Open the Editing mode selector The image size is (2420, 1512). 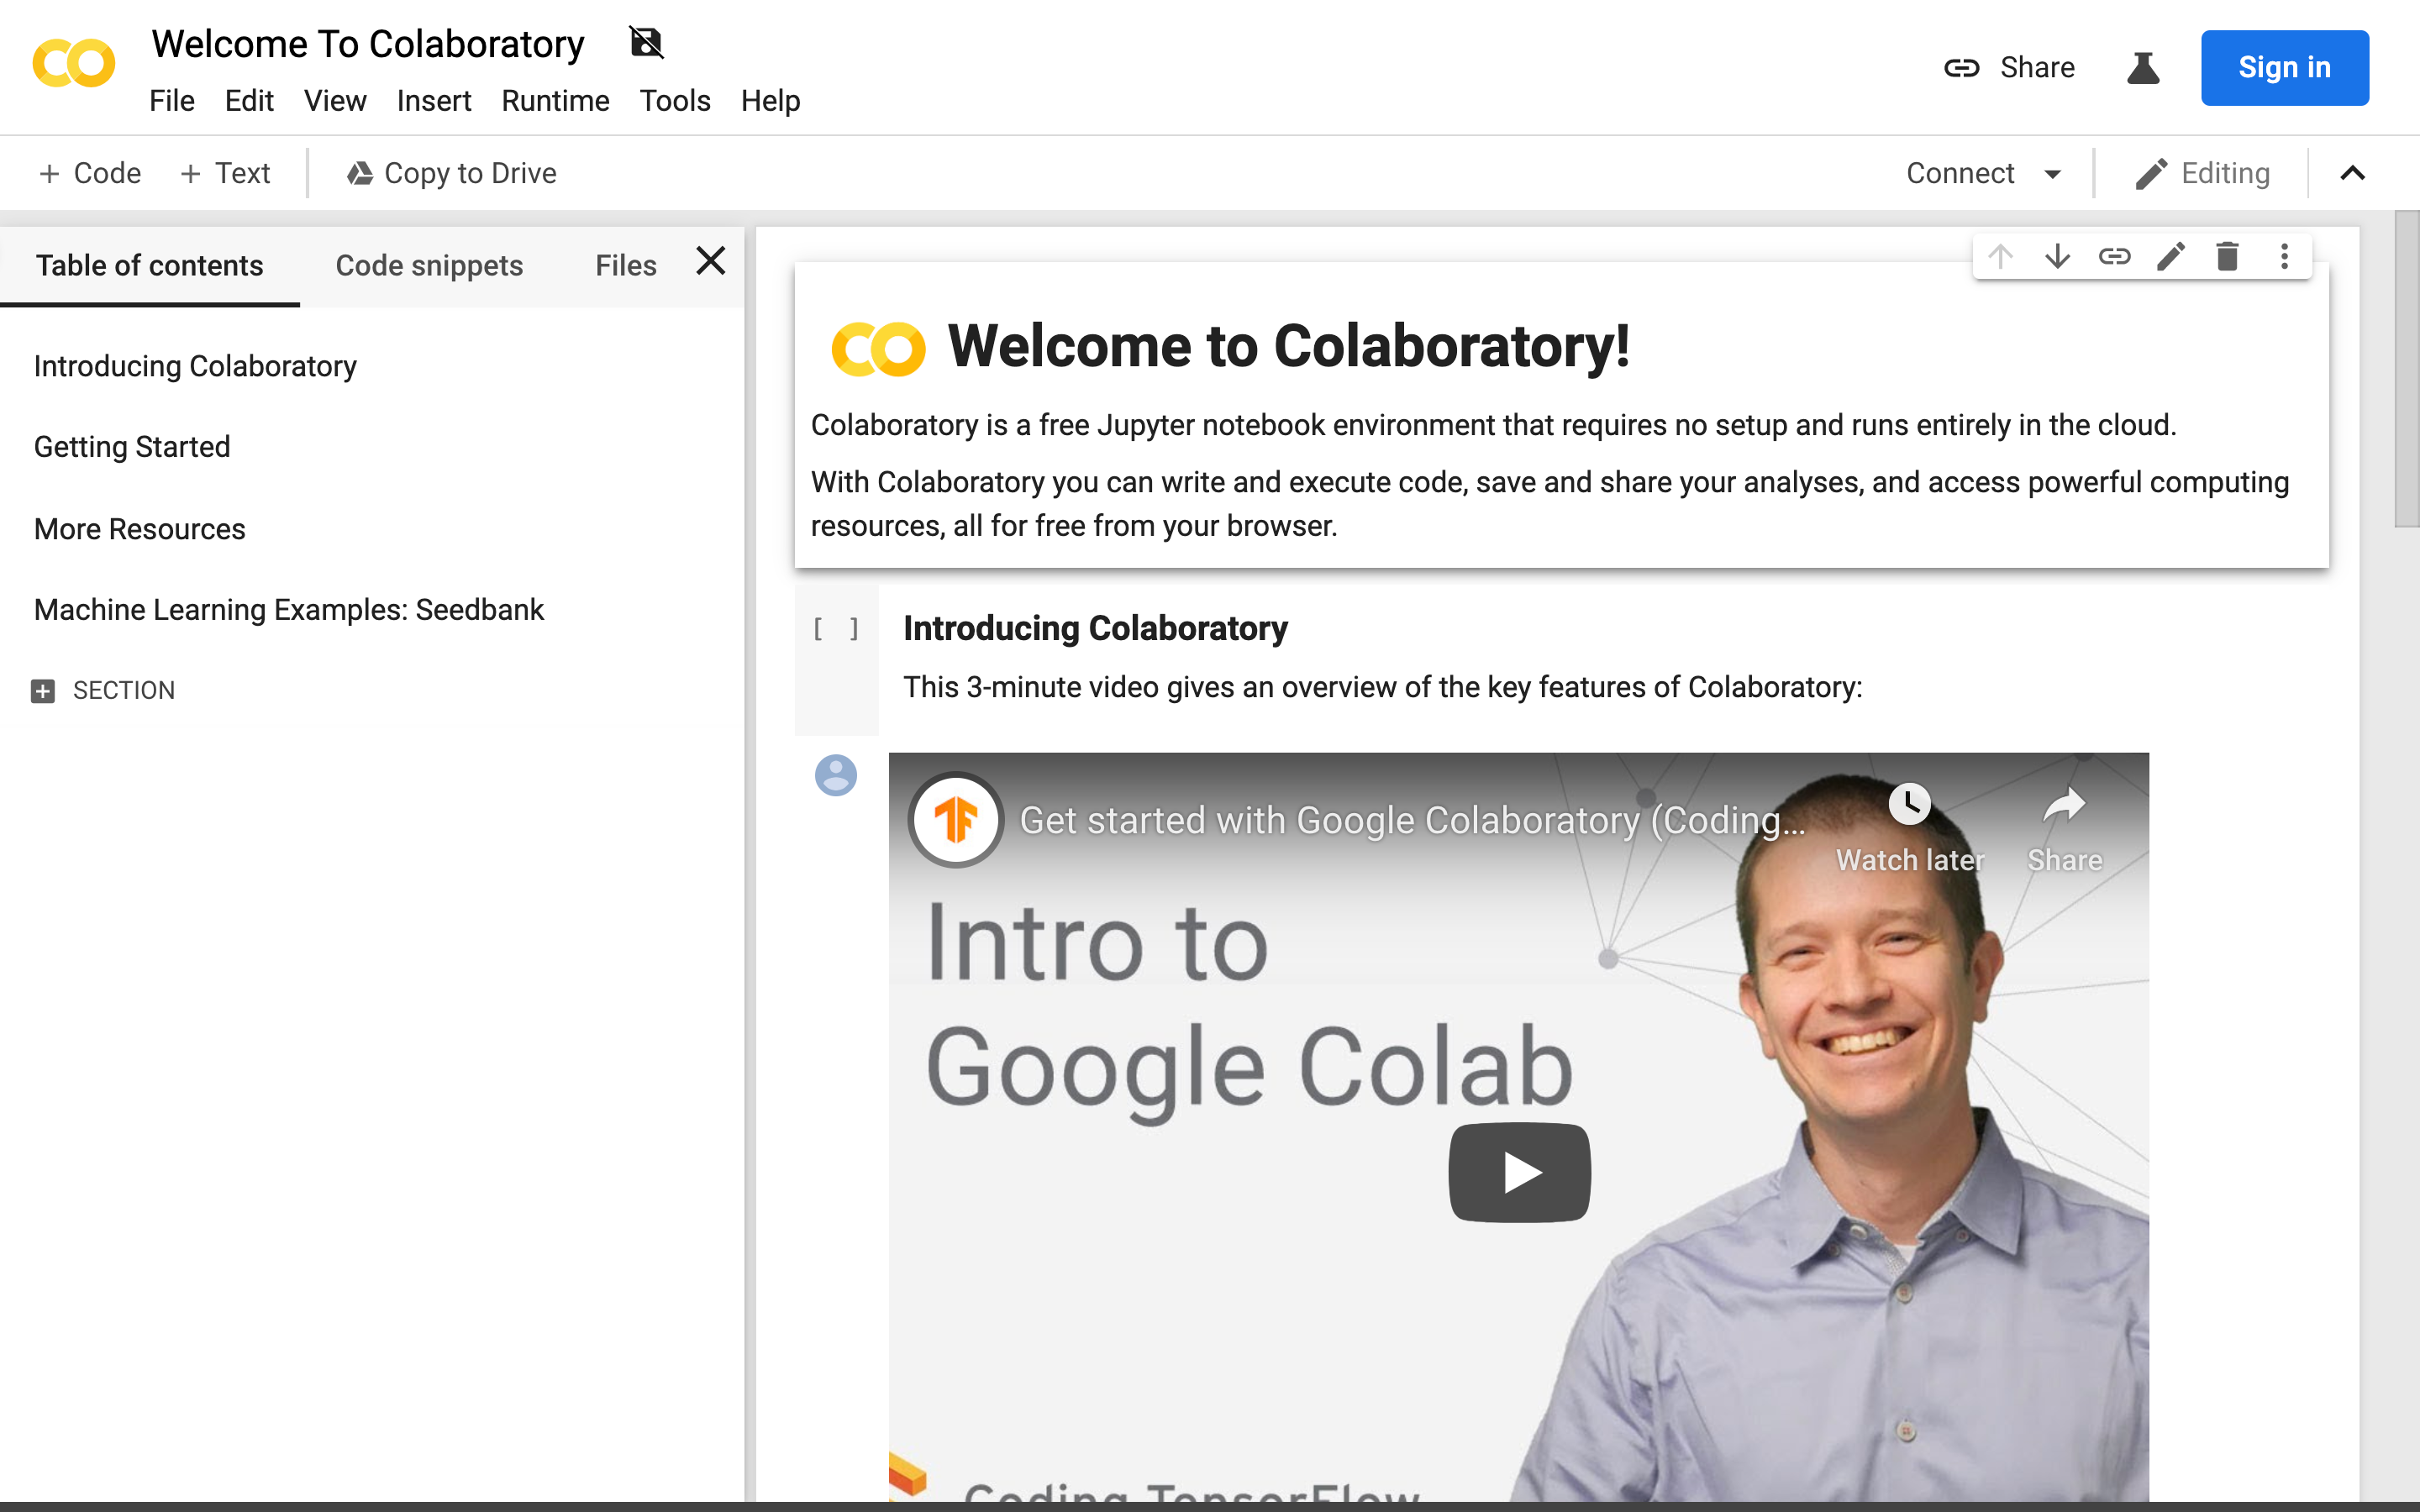2203,174
